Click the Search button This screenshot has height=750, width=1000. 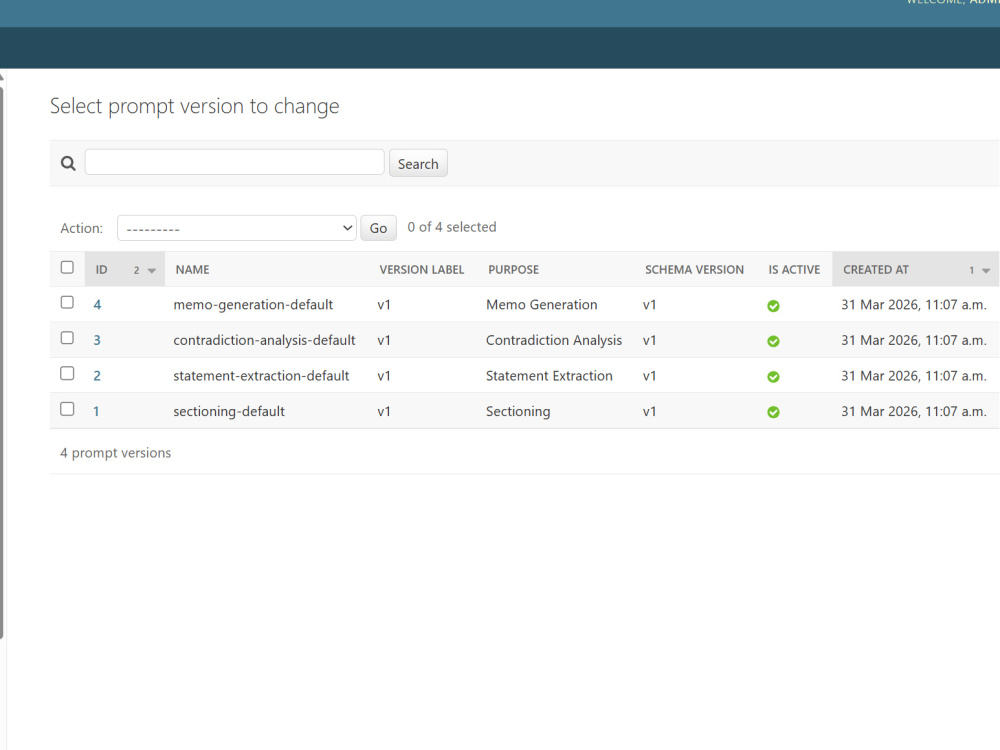click(418, 163)
